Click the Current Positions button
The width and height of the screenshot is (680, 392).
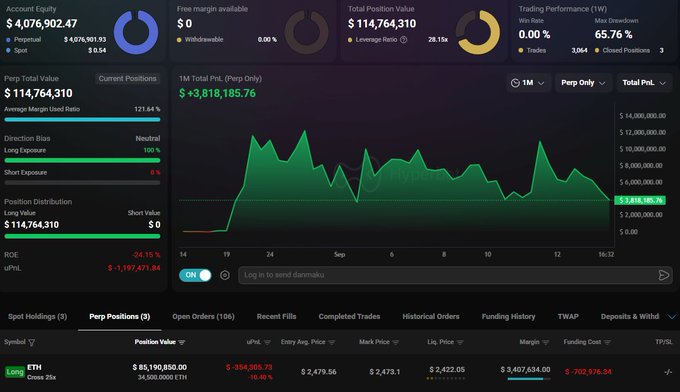(x=128, y=78)
